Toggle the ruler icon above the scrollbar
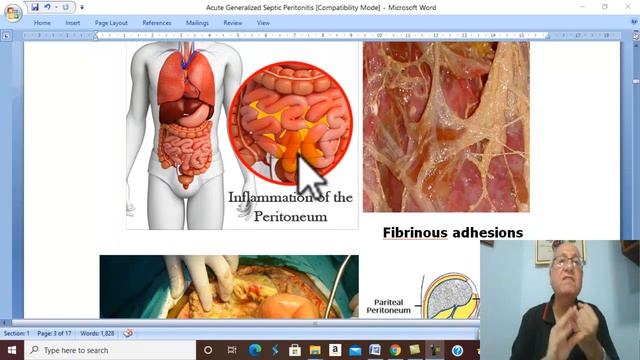 [x=636, y=36]
